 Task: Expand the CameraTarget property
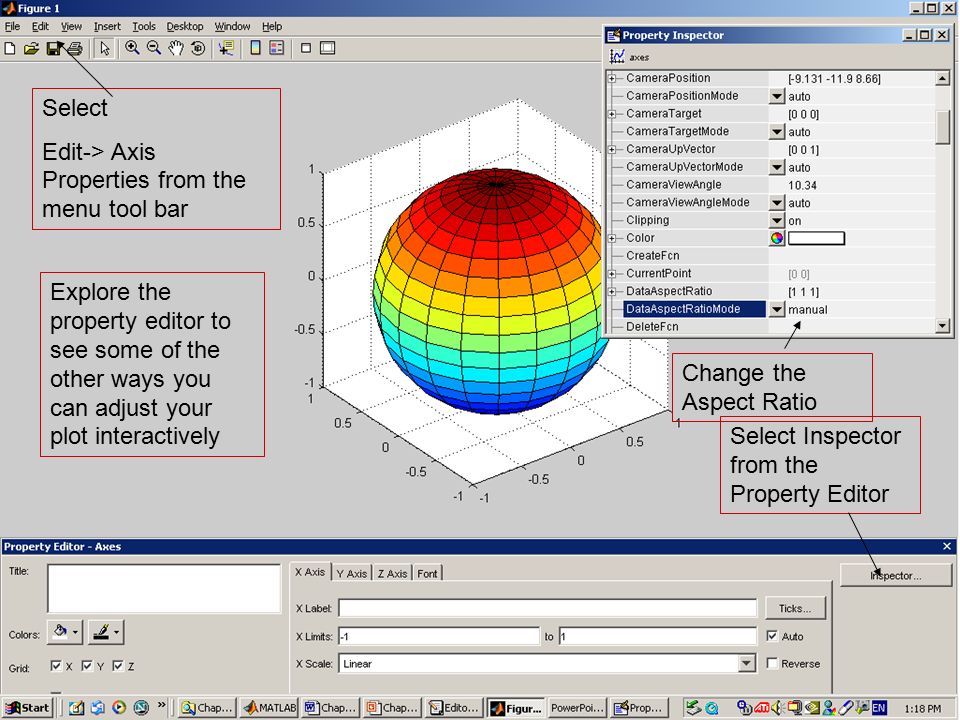tap(612, 114)
